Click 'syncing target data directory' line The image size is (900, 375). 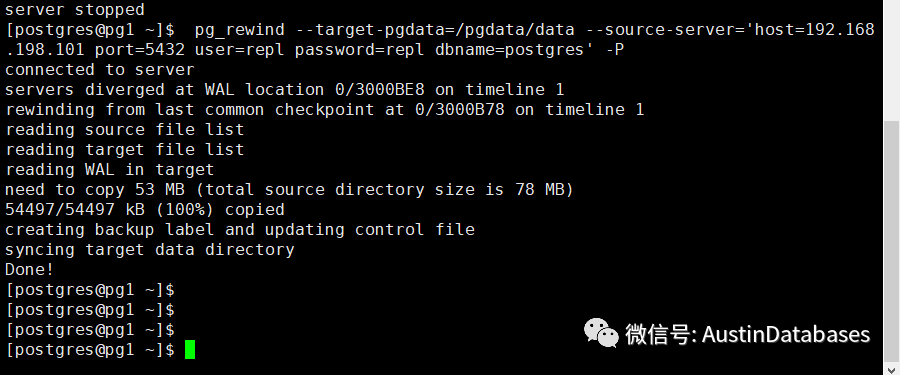pyautogui.click(x=150, y=250)
